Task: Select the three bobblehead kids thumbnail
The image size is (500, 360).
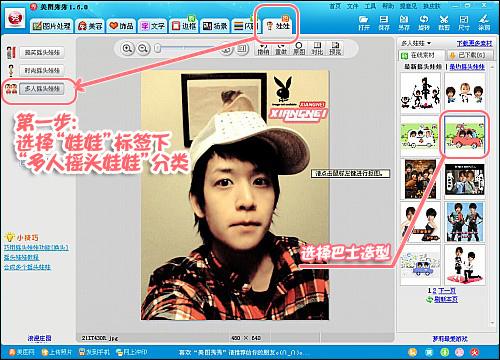Action: tap(464, 92)
